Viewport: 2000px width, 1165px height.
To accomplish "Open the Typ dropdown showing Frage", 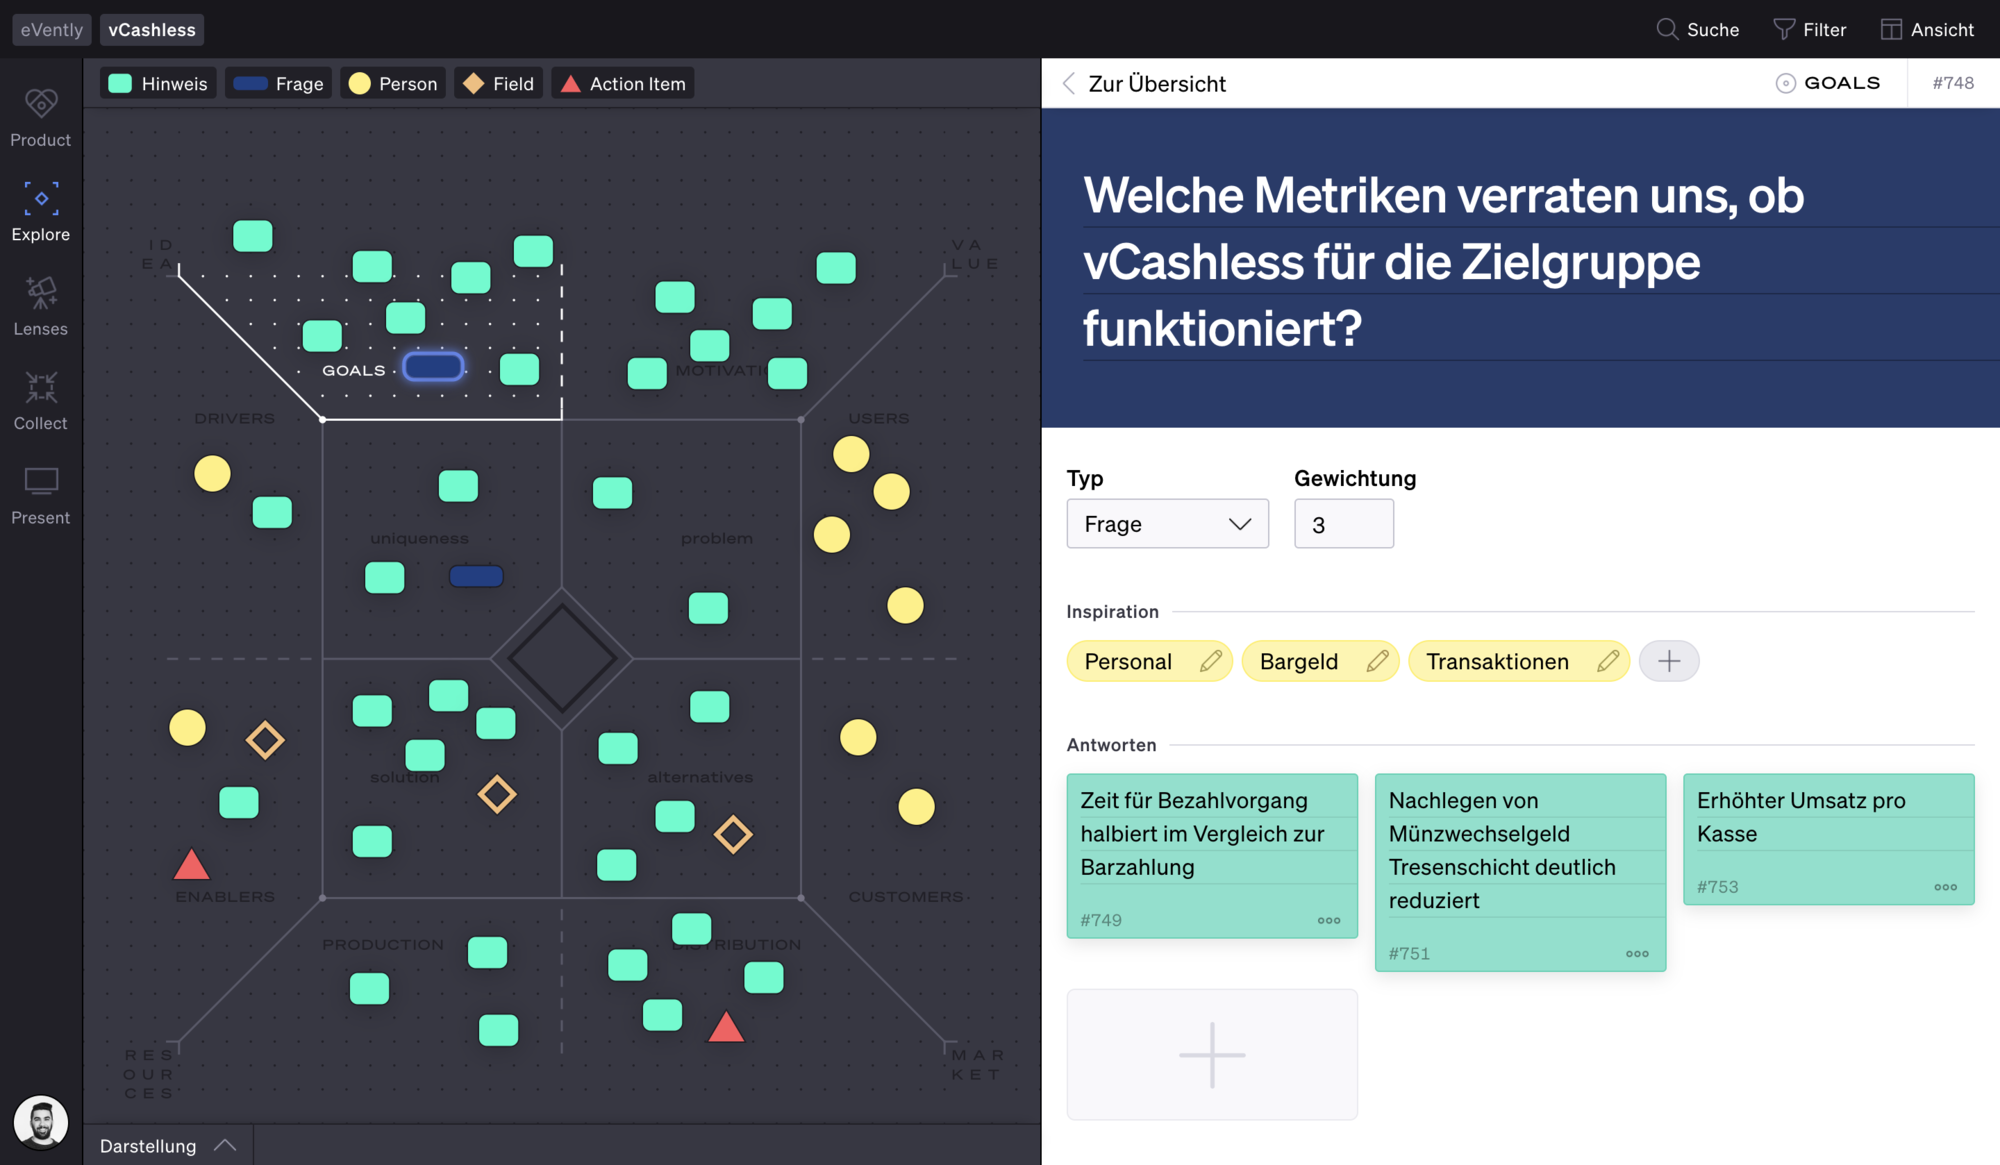I will pos(1167,524).
